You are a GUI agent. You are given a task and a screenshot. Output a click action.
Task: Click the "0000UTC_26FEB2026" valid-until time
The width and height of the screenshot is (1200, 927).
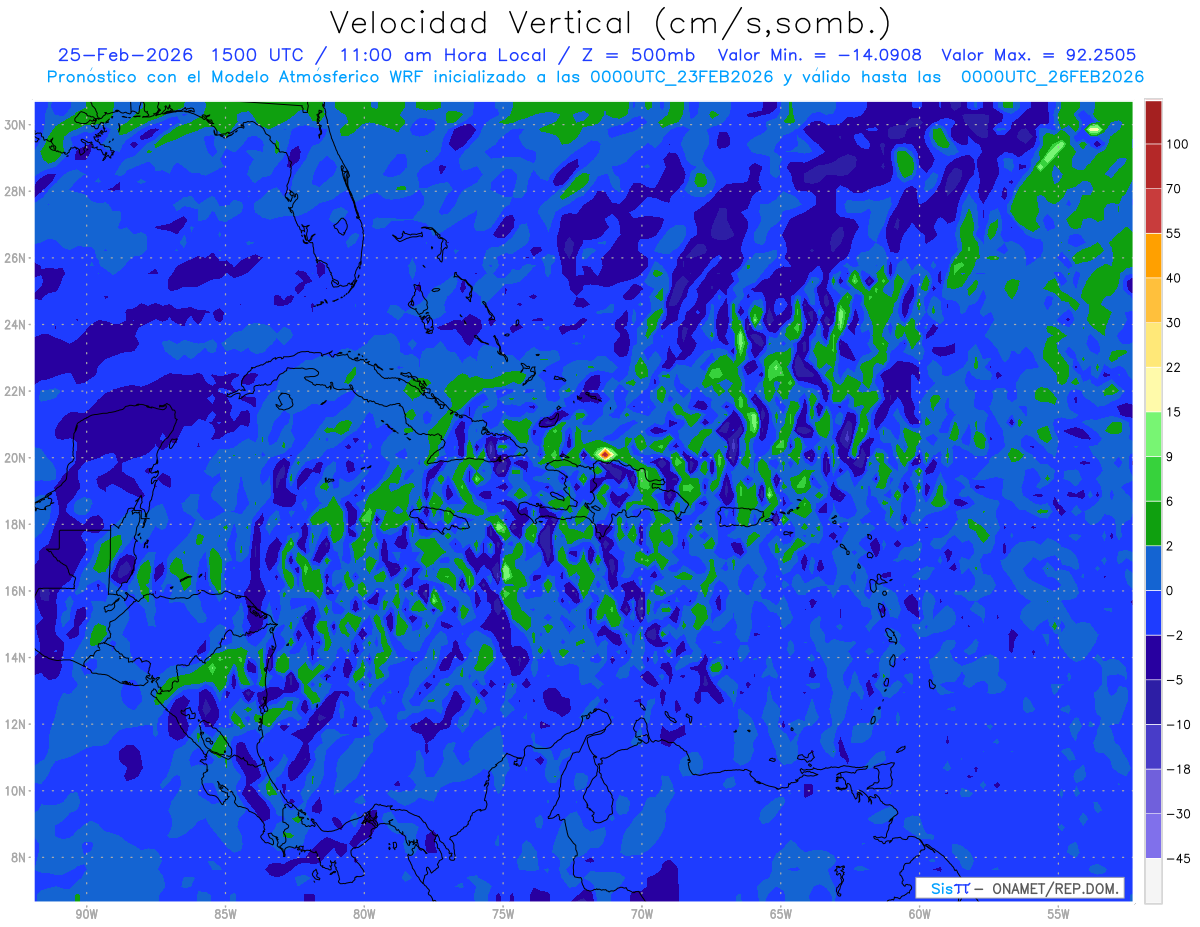pyautogui.click(x=1052, y=76)
